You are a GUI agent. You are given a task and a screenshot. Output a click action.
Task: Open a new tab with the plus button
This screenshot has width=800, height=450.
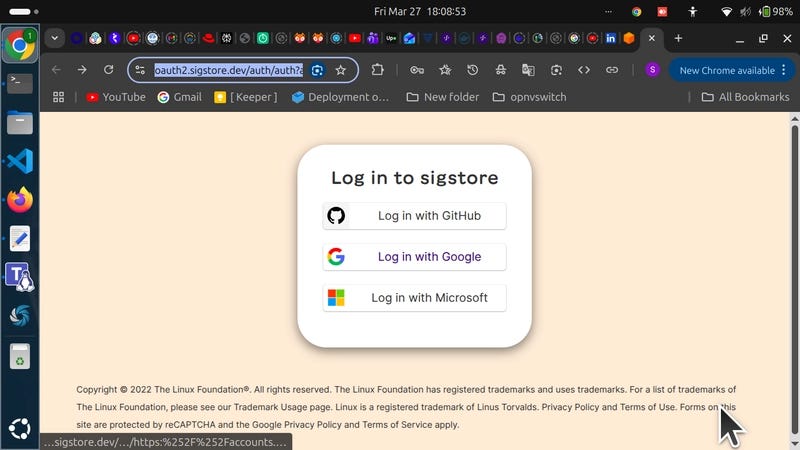click(x=678, y=38)
